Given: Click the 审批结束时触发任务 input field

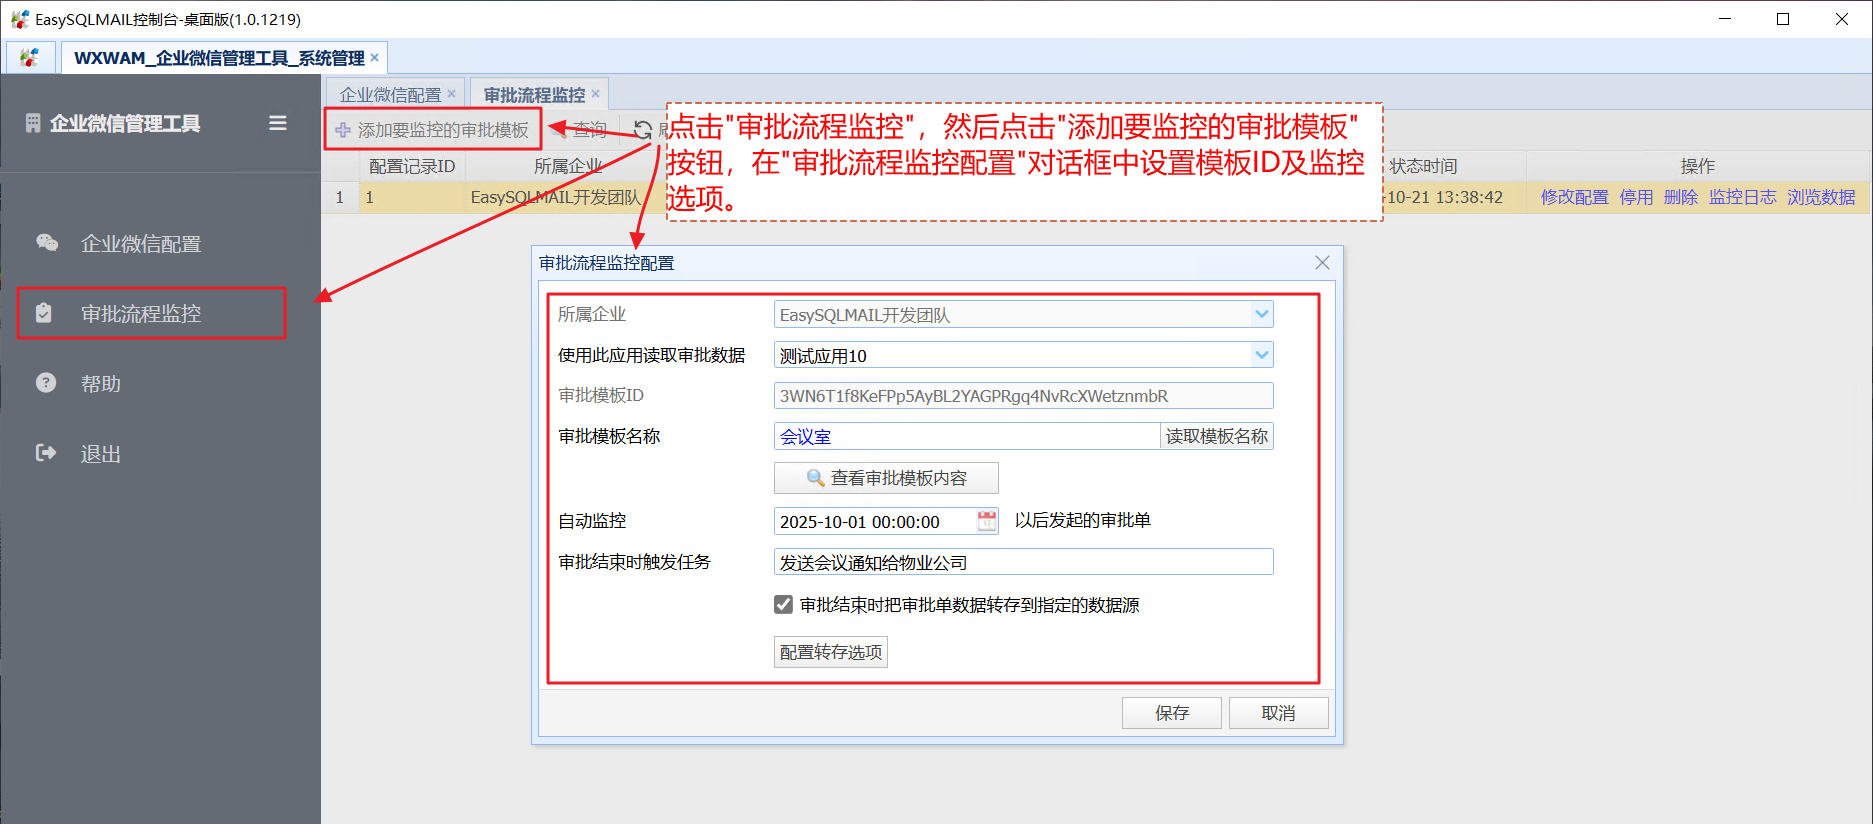Looking at the screenshot, I should 1023,562.
